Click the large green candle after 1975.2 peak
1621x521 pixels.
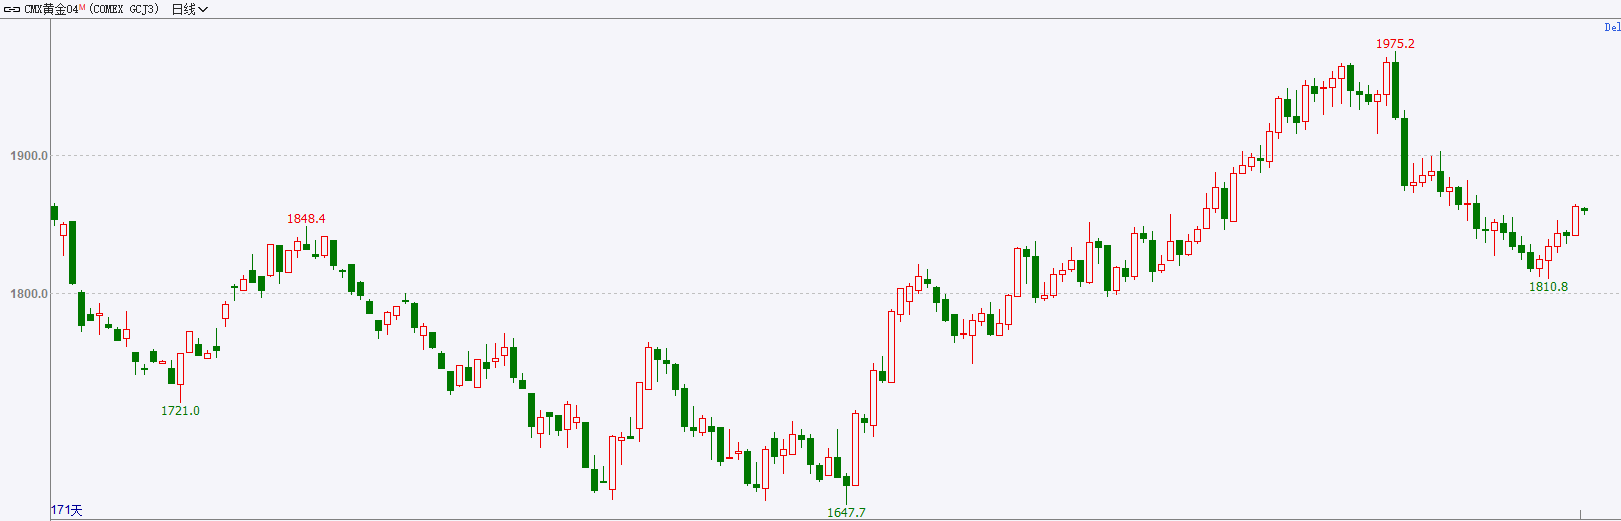click(x=1404, y=152)
